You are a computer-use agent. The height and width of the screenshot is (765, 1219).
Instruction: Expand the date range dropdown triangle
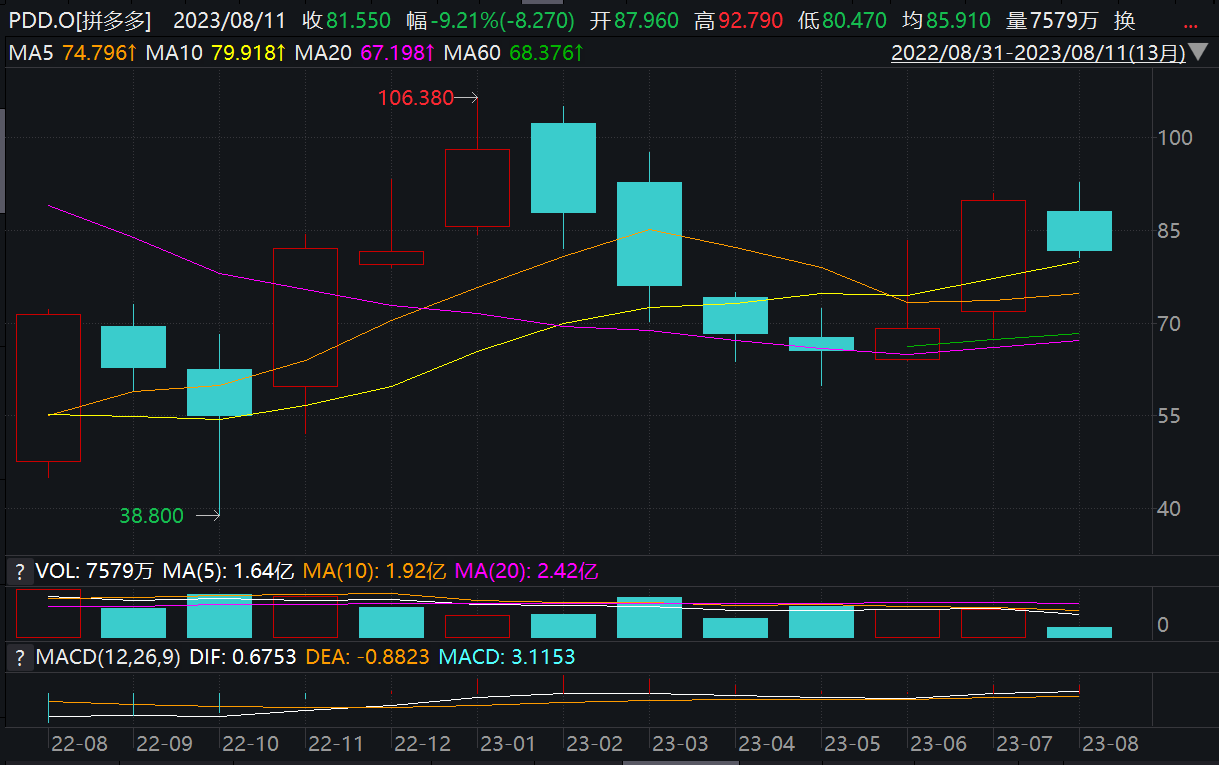click(x=1198, y=52)
